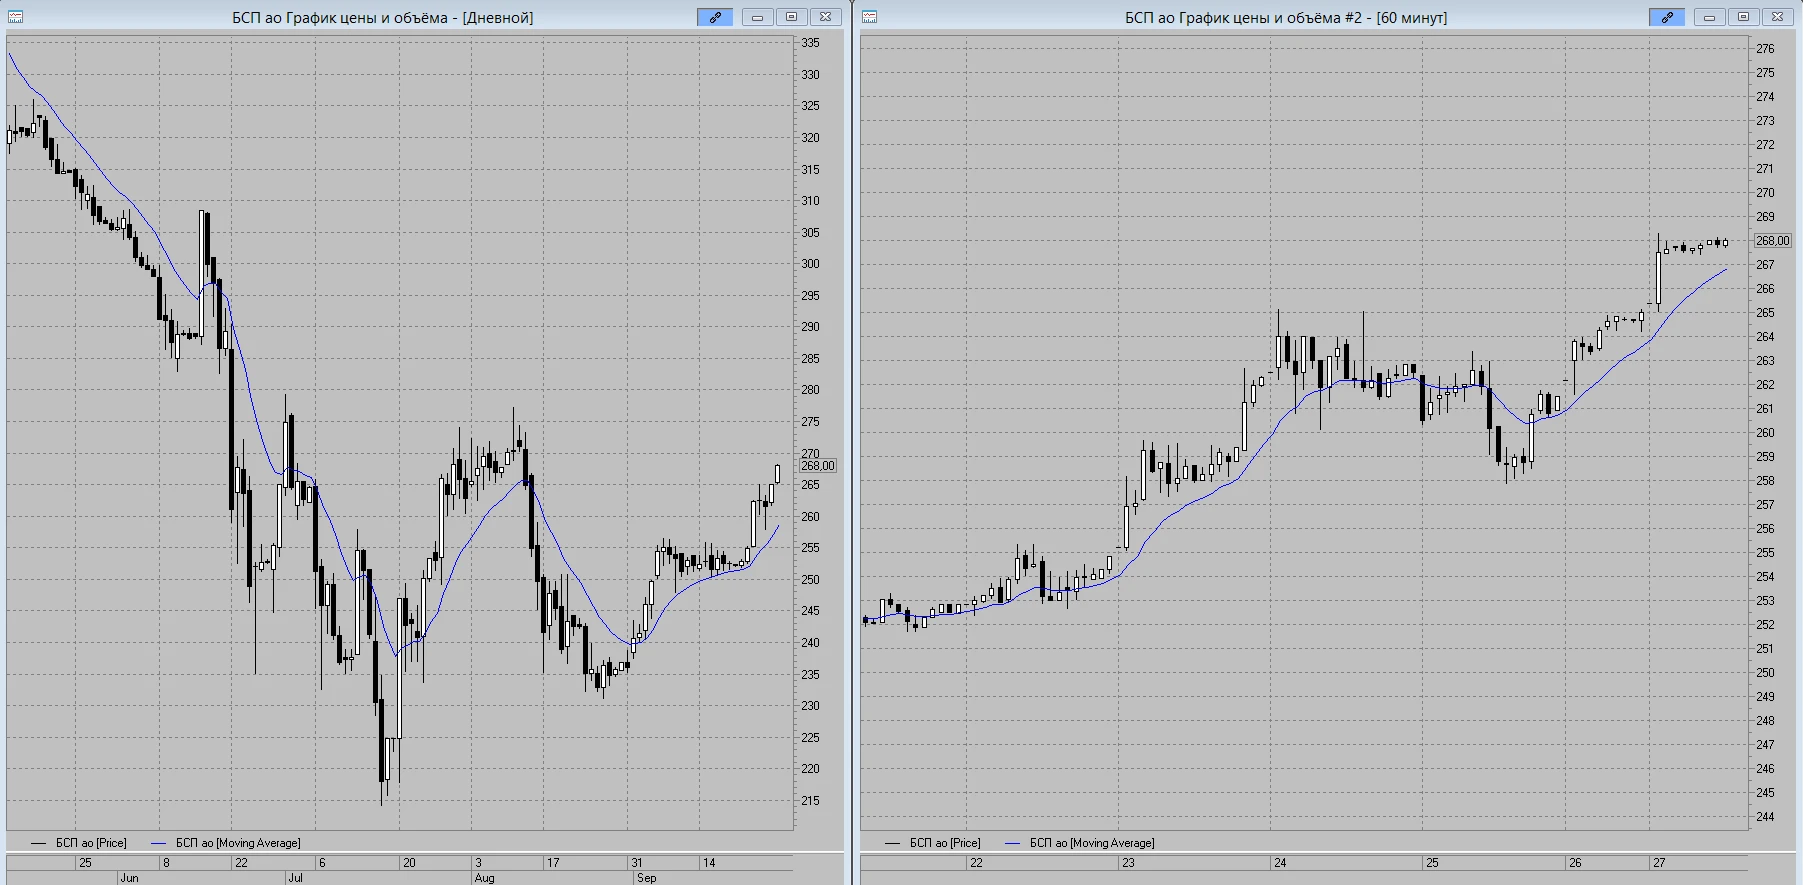This screenshot has width=1803, height=885.
Task: Click the price axis value 276
Action: (x=1766, y=49)
